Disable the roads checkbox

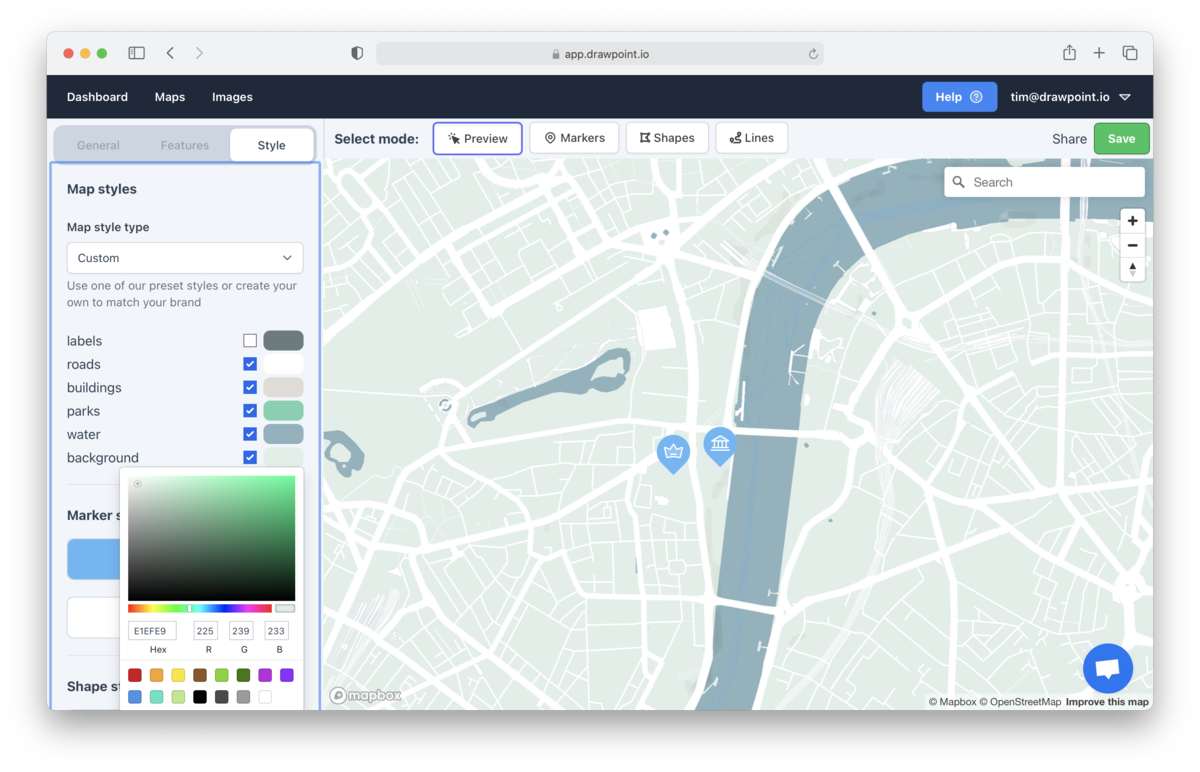(x=250, y=364)
